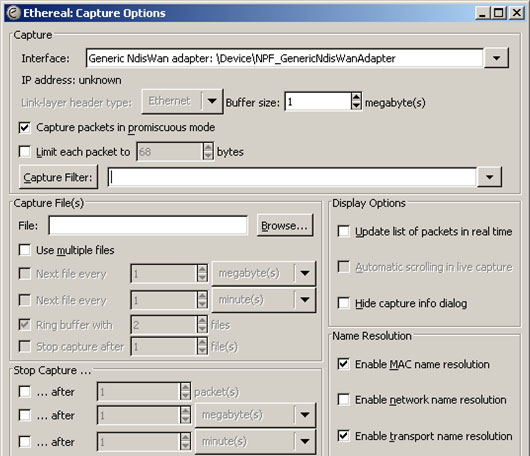Image resolution: width=530 pixels, height=456 pixels.
Task: Open the Next file megabyte(s) unit dropdown
Action: pyautogui.click(x=264, y=273)
